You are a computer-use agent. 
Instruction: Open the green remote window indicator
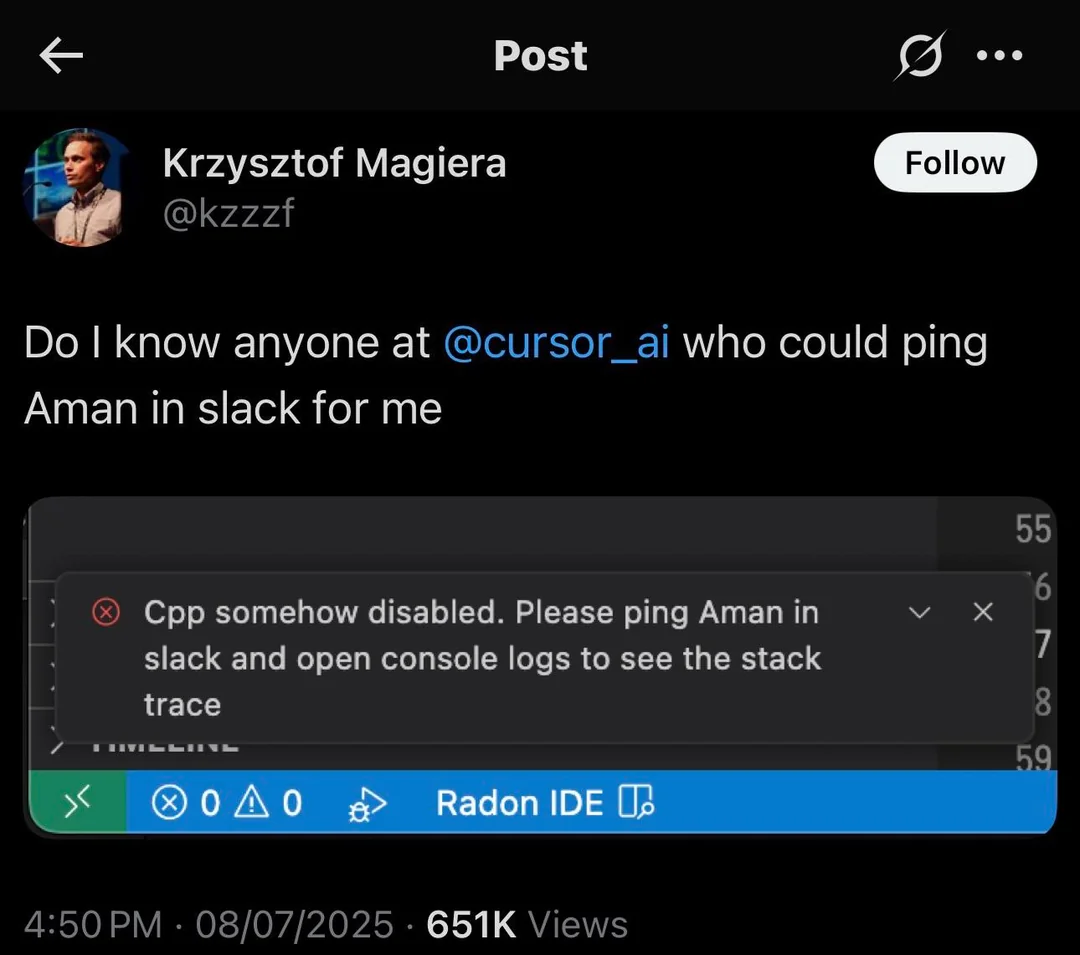[x=77, y=802]
